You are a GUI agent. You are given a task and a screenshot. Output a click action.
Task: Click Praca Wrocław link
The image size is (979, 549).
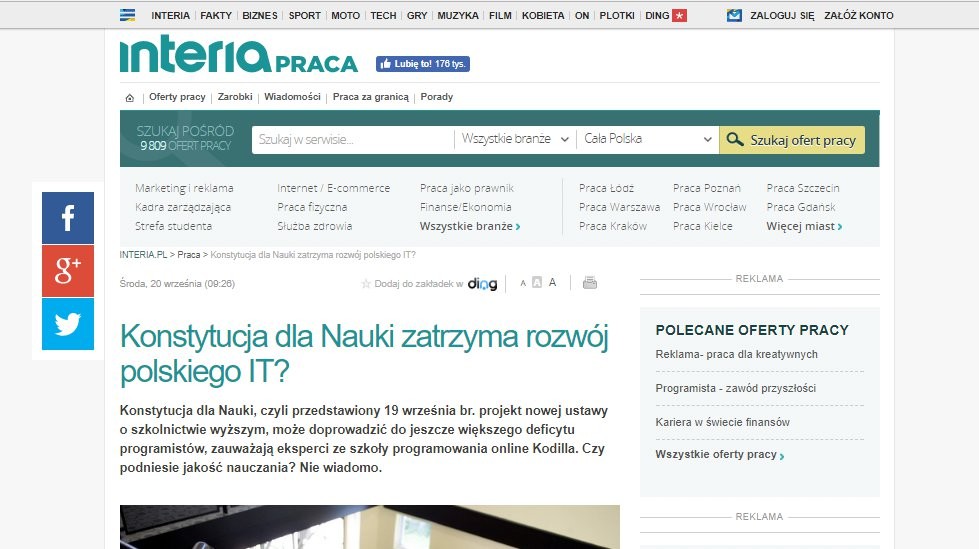(710, 207)
